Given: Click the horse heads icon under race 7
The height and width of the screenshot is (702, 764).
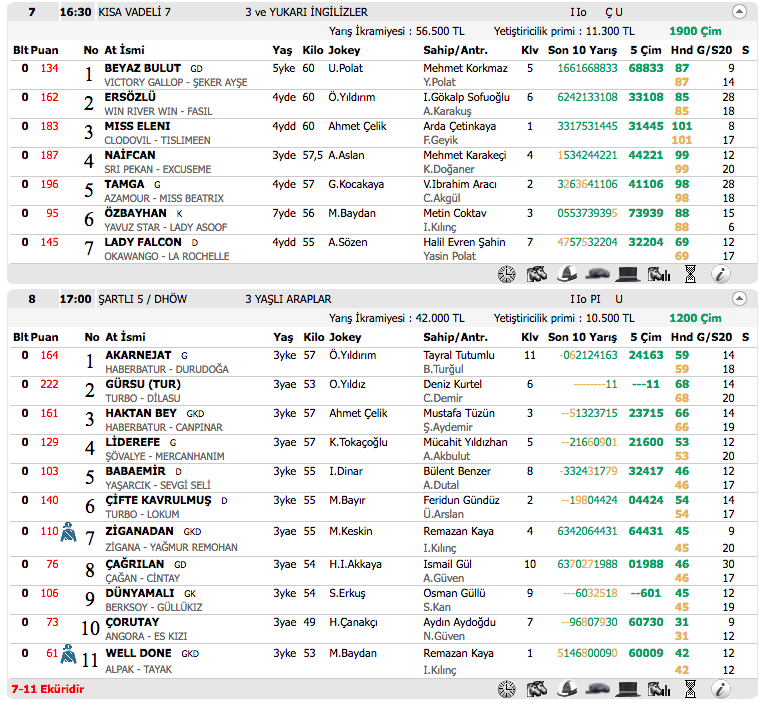Looking at the screenshot, I should tap(537, 273).
